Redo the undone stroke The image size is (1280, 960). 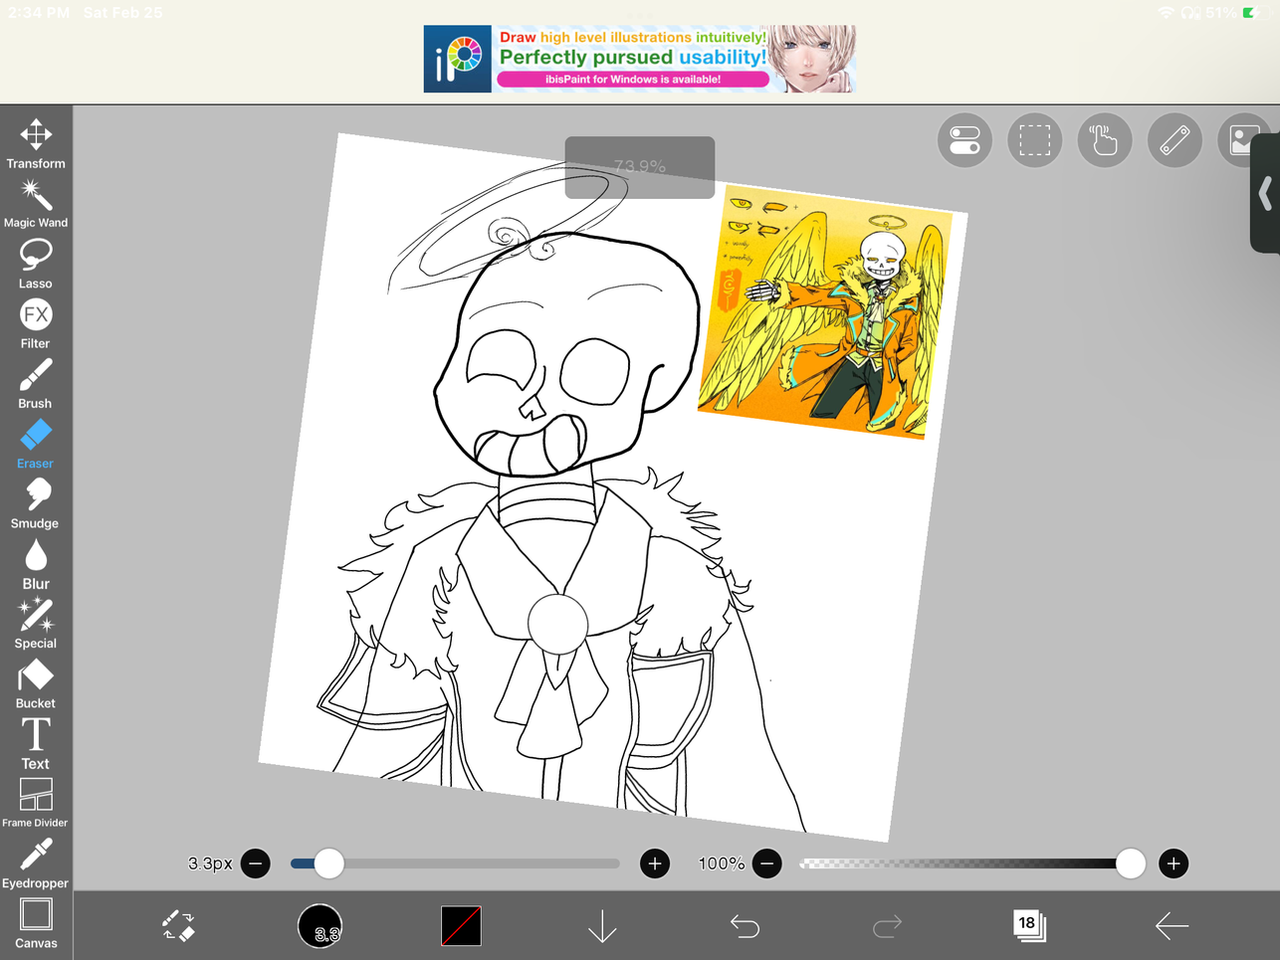point(887,926)
